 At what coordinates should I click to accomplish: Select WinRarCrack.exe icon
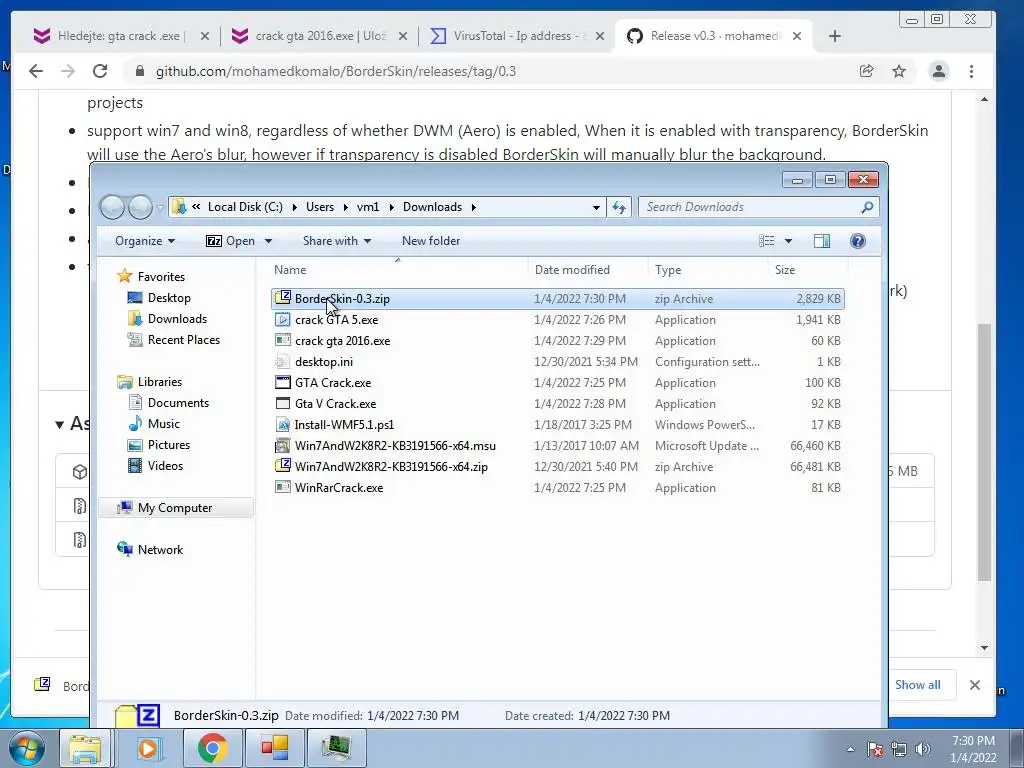click(x=283, y=487)
